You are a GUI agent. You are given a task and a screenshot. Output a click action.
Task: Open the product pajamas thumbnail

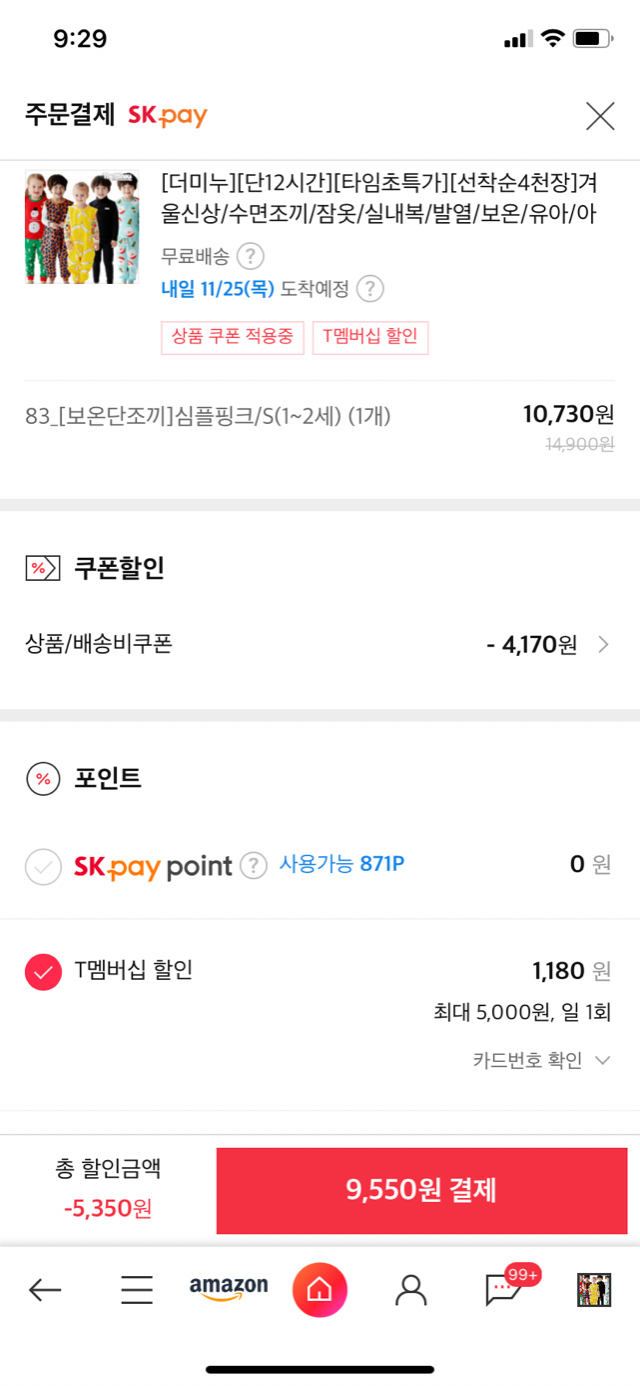point(82,227)
